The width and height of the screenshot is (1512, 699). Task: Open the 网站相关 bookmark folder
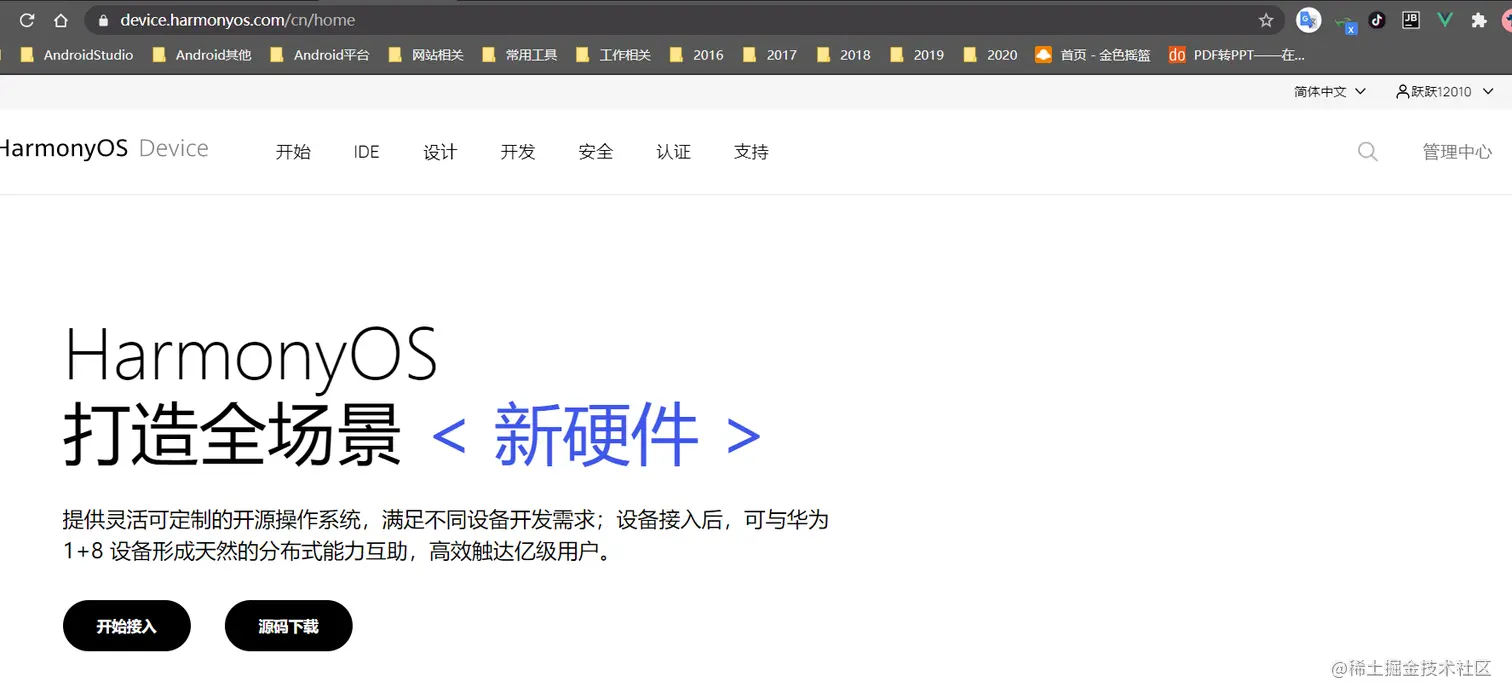pyautogui.click(x=426, y=55)
